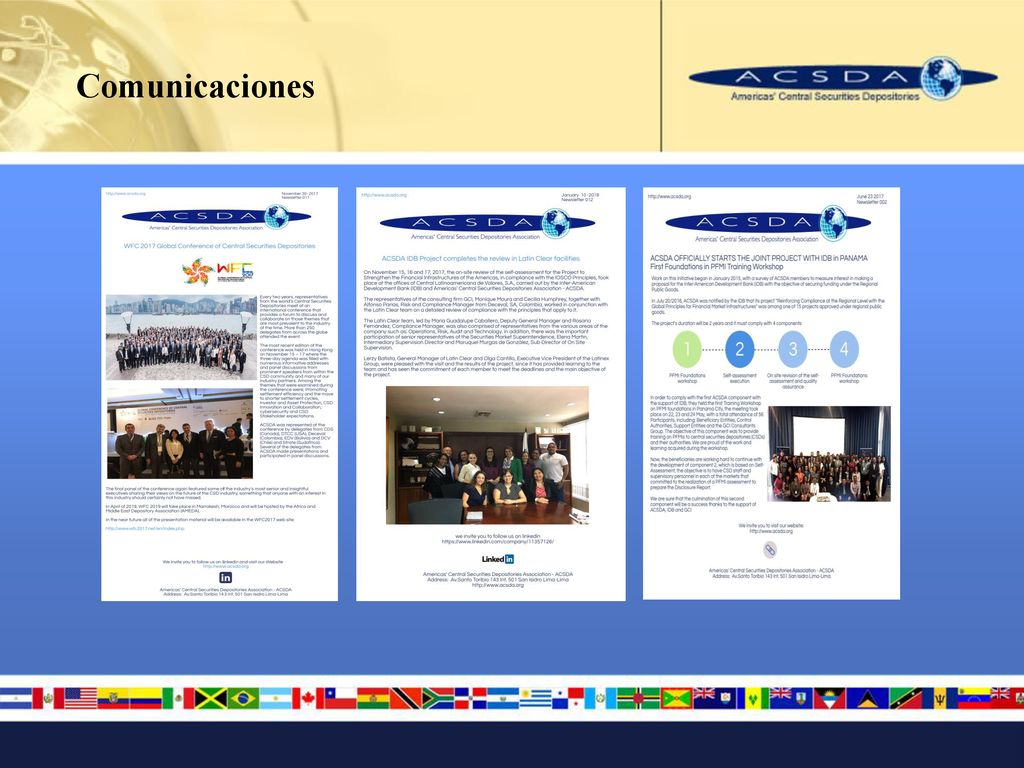
Task: Select the dark blue step 2 circle
Action: 739,349
